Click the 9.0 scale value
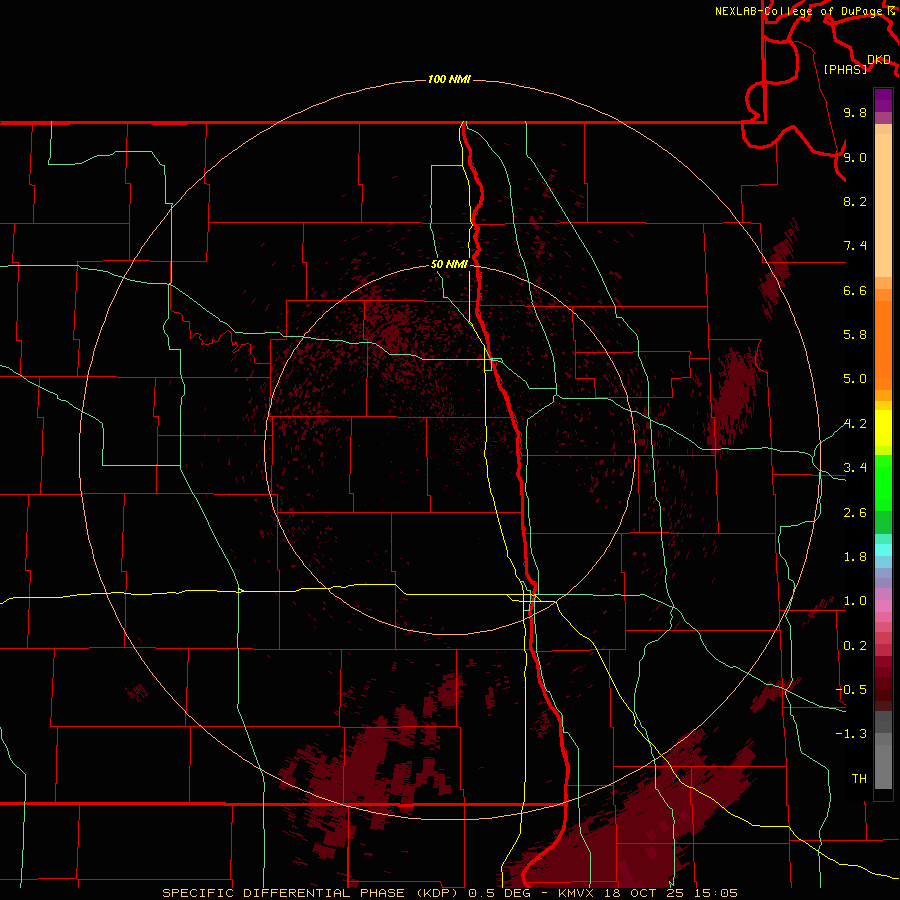900x900 pixels. coord(855,157)
